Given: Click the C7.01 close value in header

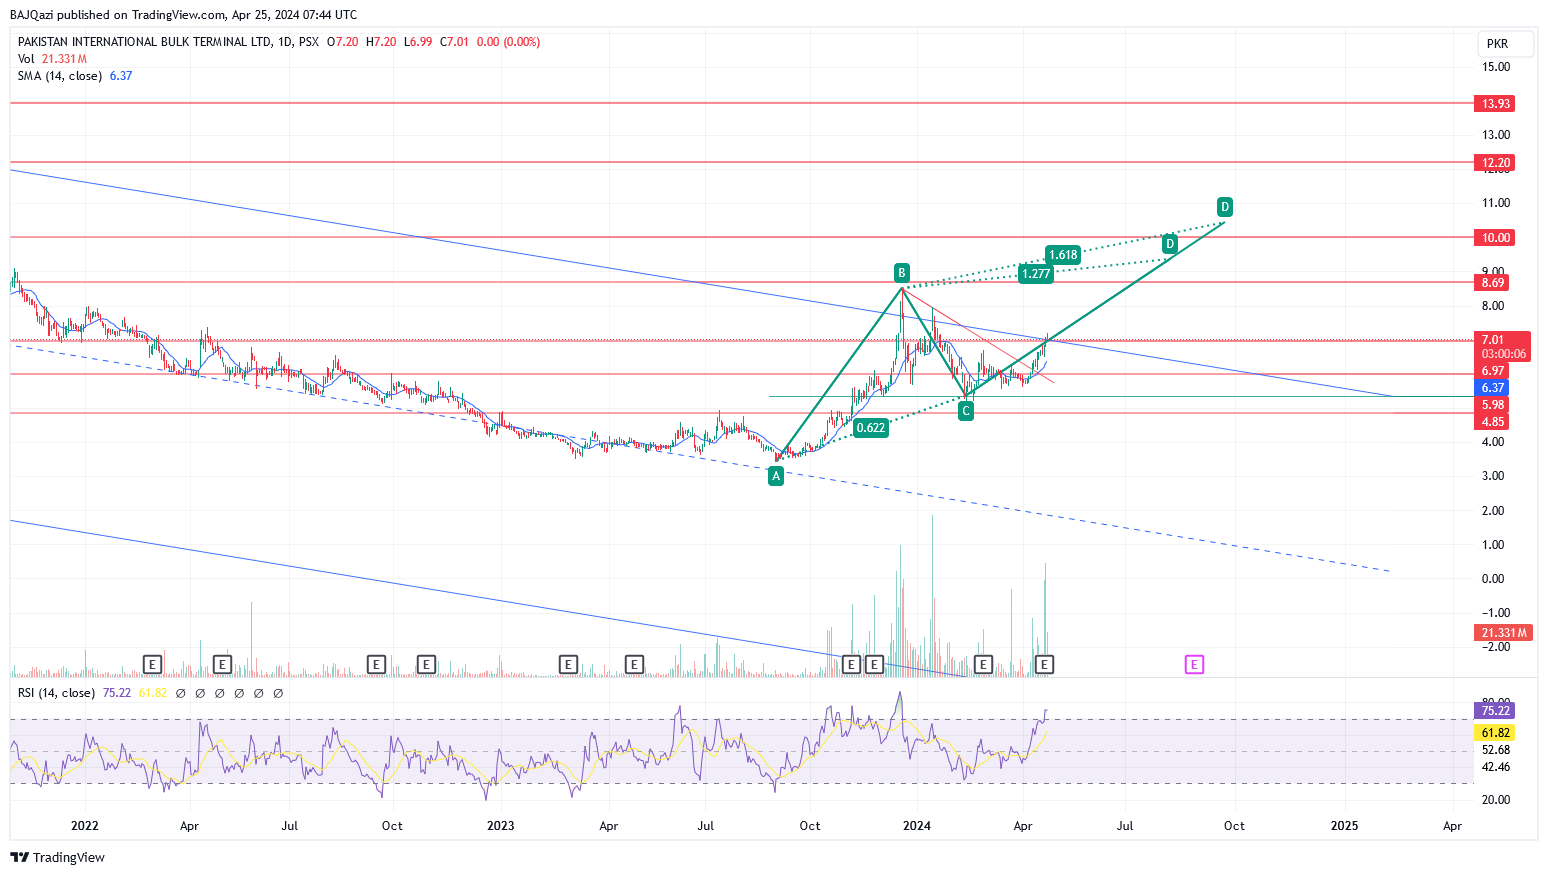Looking at the screenshot, I should 455,42.
